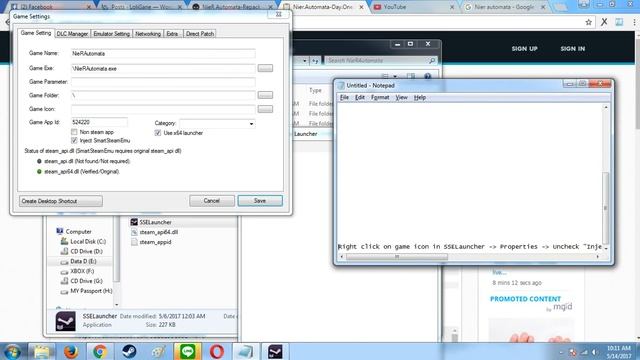Click Type column header in Explorer

click(x=315, y=90)
